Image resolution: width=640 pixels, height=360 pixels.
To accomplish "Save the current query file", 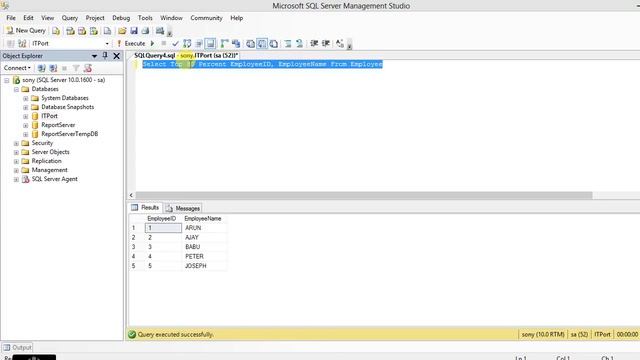I will click(134, 31).
